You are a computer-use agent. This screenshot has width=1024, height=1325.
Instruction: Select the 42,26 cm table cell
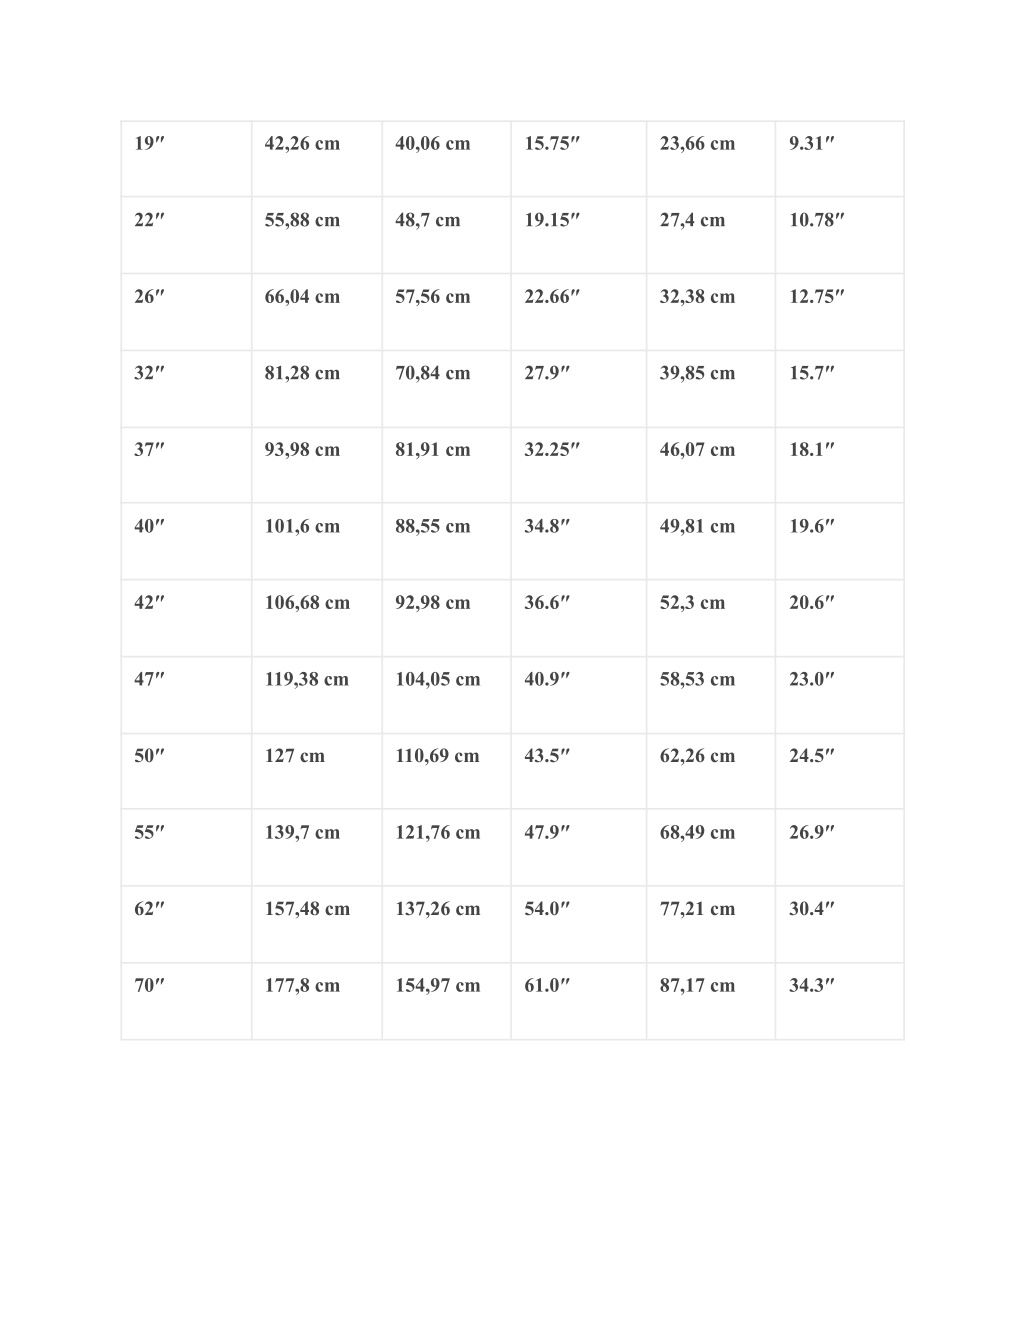[316, 159]
